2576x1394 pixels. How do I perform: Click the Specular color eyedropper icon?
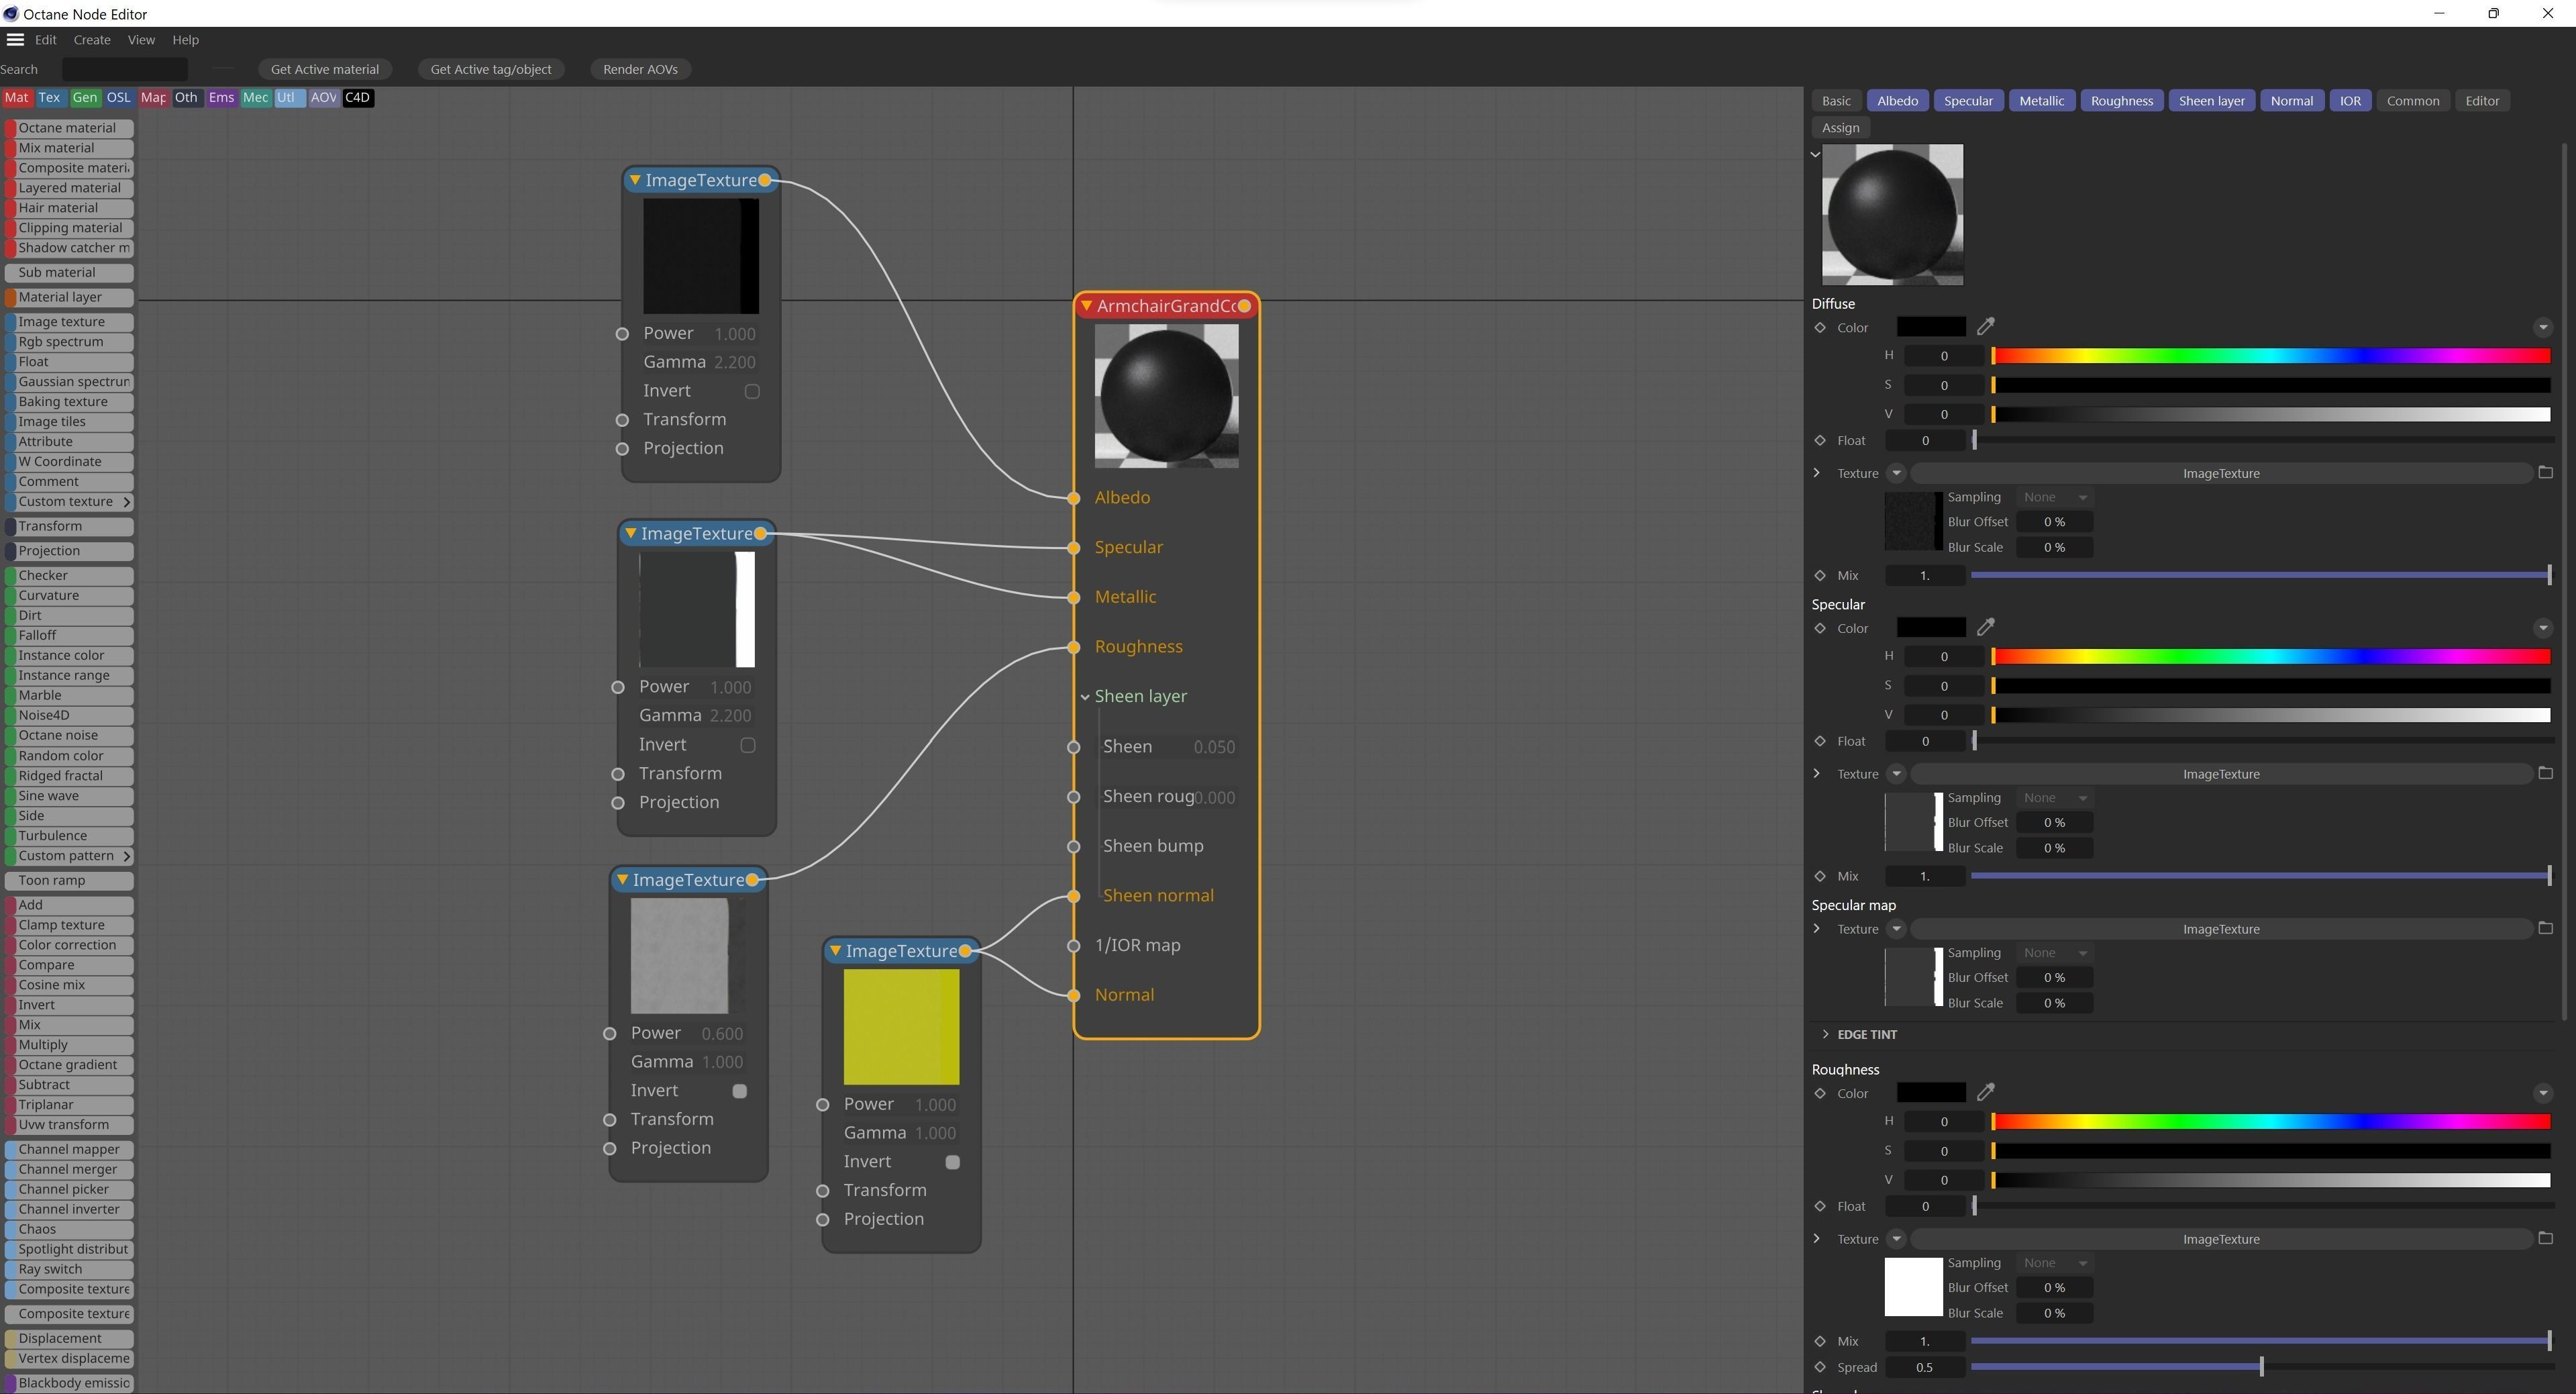tap(1986, 627)
